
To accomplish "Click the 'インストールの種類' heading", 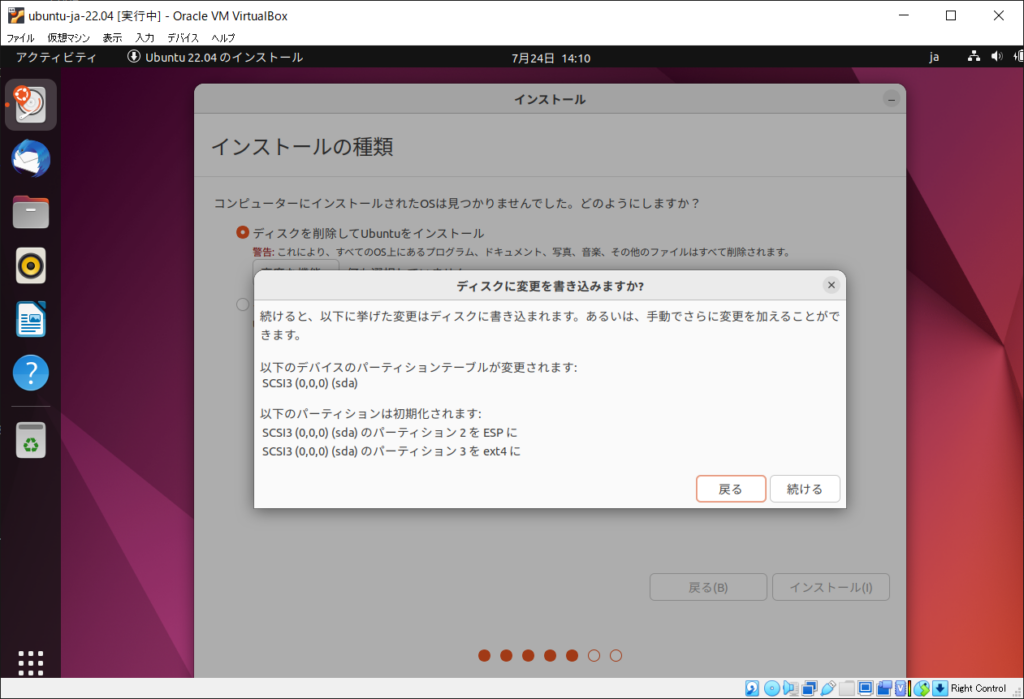I will click(302, 146).
